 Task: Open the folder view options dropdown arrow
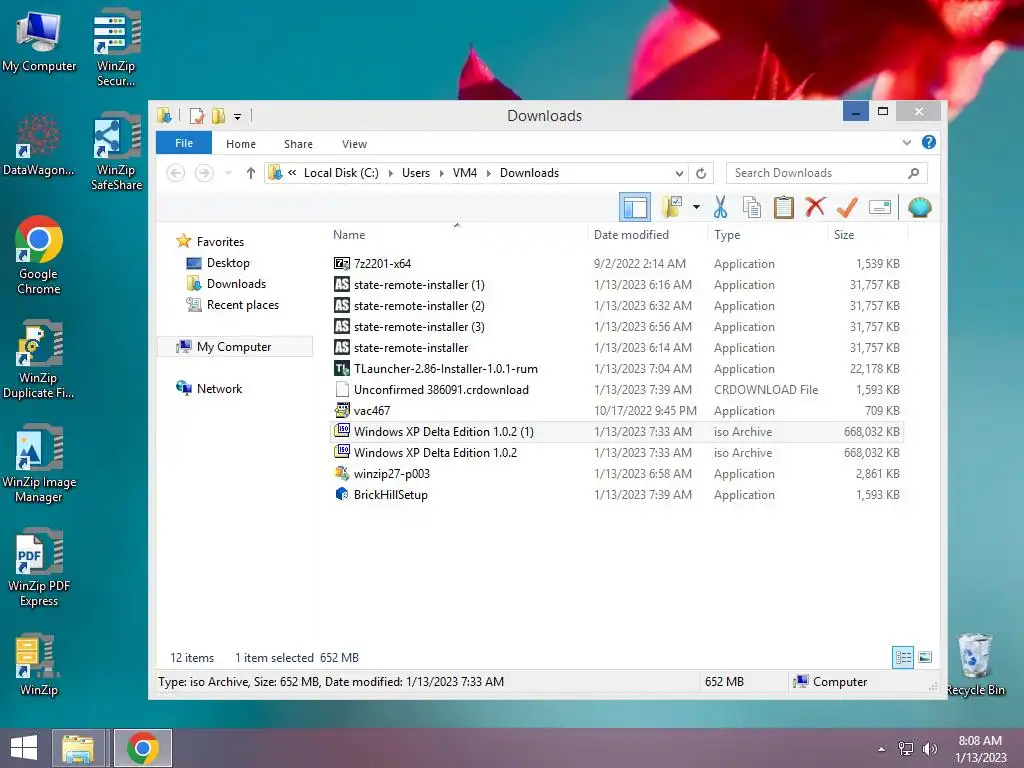click(696, 208)
